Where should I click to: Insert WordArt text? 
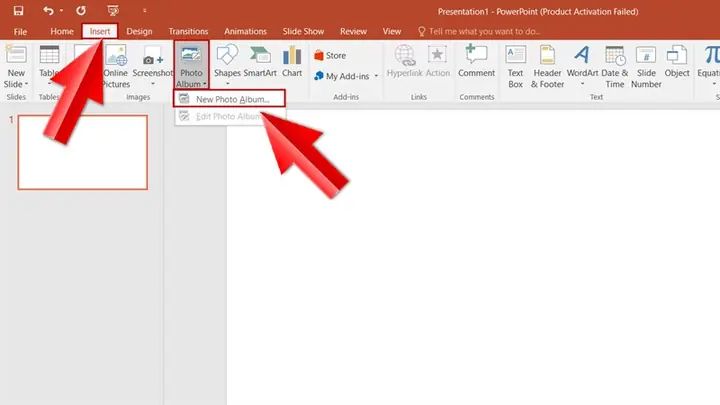(582, 61)
